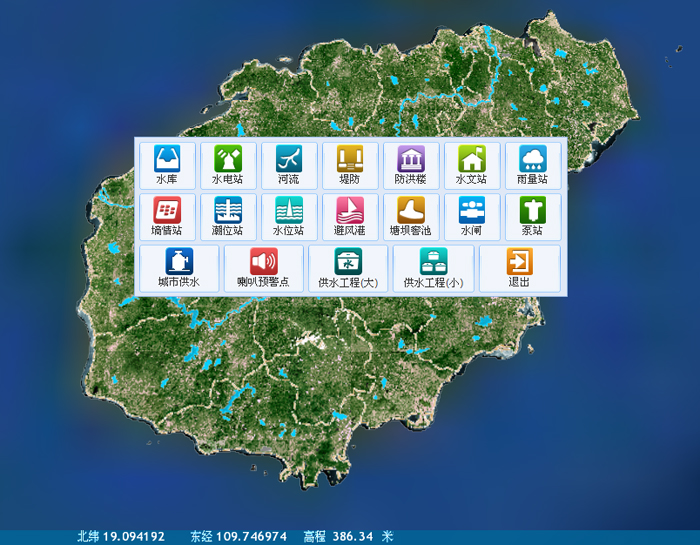Click the longitude value 109.746974
The height and width of the screenshot is (545, 700).
[x=251, y=536]
